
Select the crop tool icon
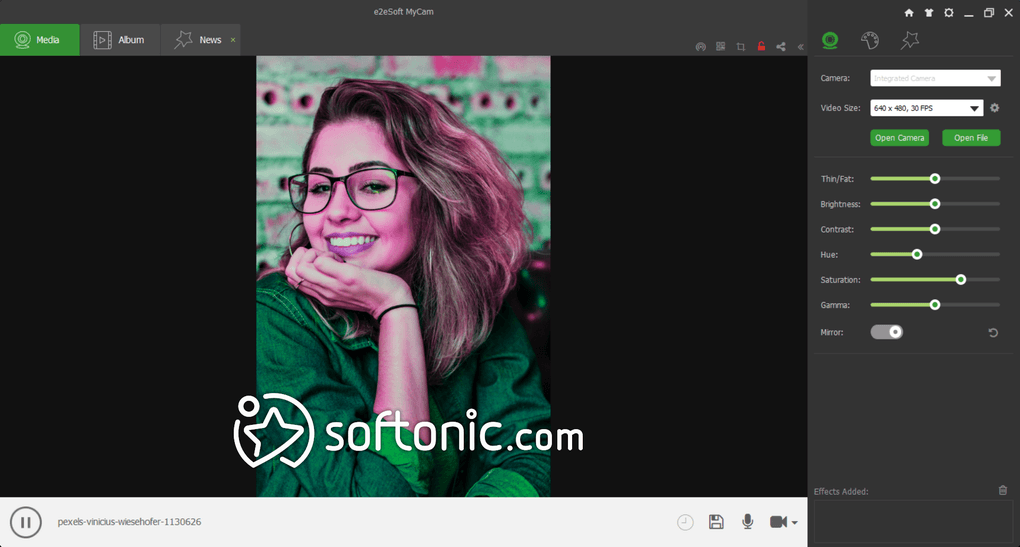click(x=741, y=47)
